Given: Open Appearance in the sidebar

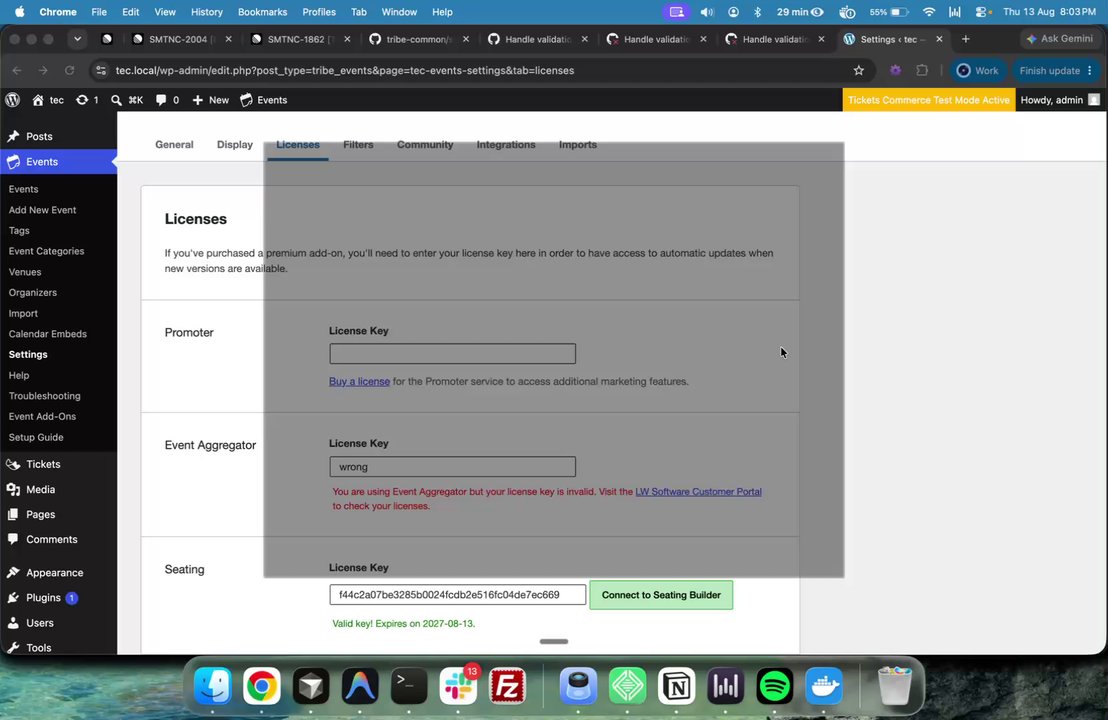Looking at the screenshot, I should pyautogui.click(x=58, y=572).
